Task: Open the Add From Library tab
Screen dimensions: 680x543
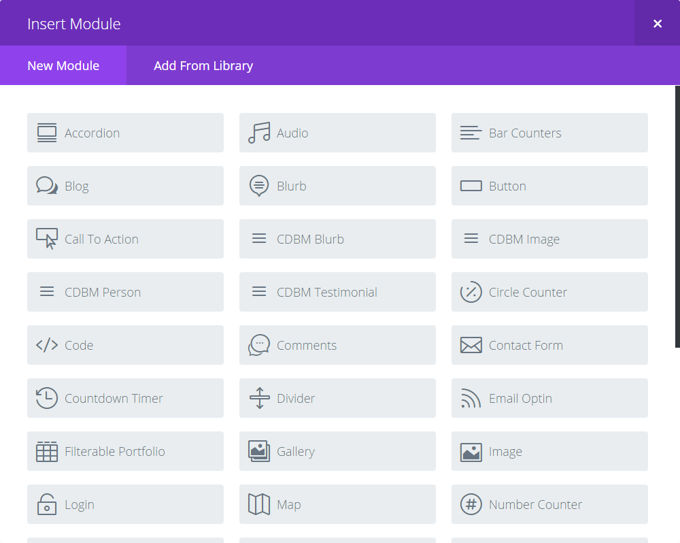Action: 203,66
